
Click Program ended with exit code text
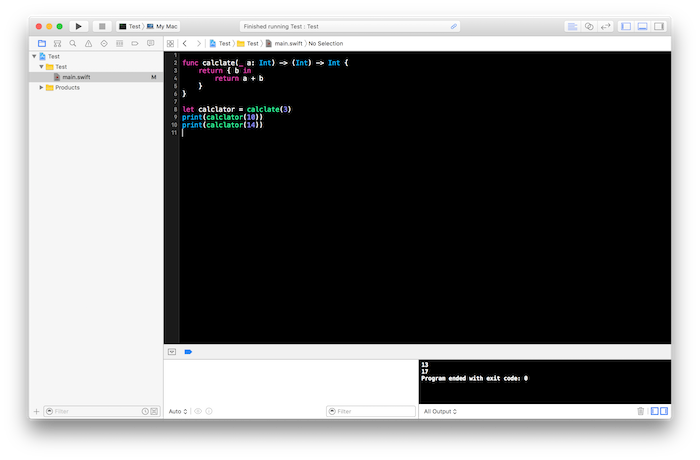[475, 378]
